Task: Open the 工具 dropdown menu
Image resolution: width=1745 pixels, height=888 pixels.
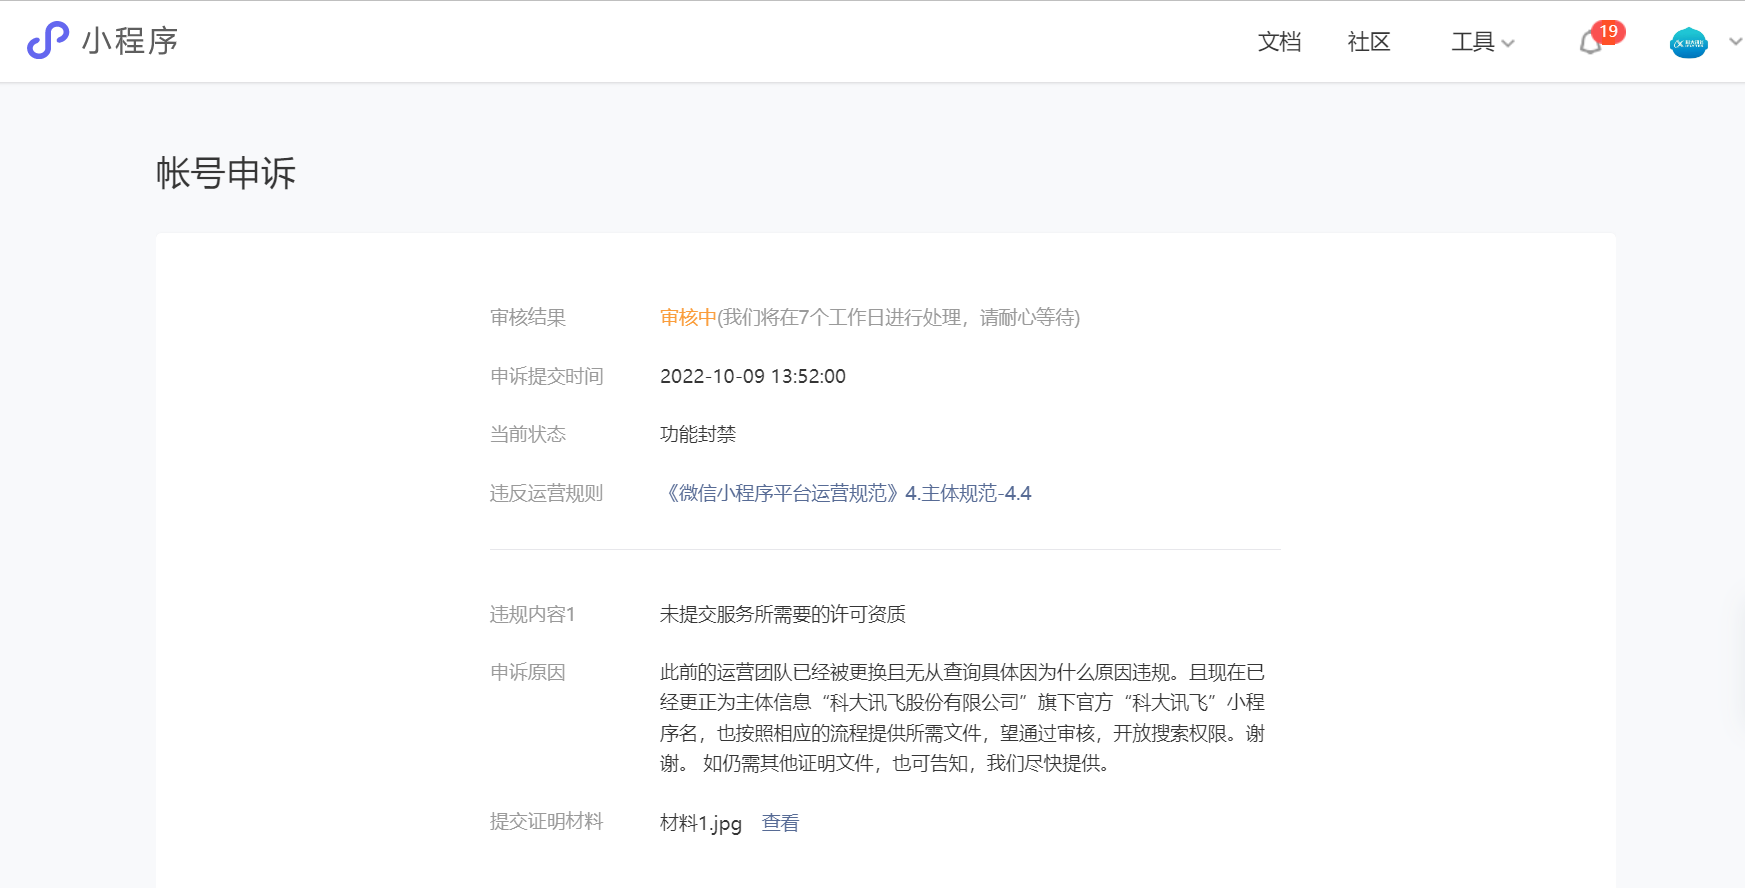Action: (x=1483, y=42)
